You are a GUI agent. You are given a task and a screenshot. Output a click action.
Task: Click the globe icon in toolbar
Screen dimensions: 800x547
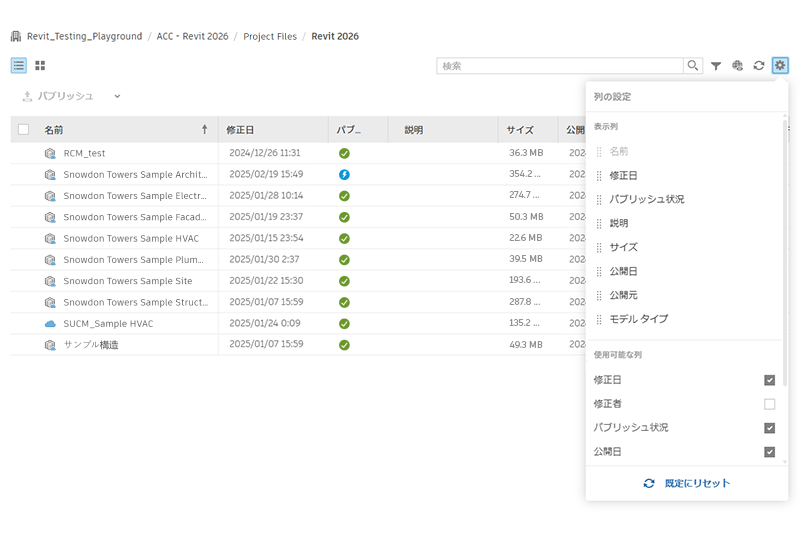point(737,65)
